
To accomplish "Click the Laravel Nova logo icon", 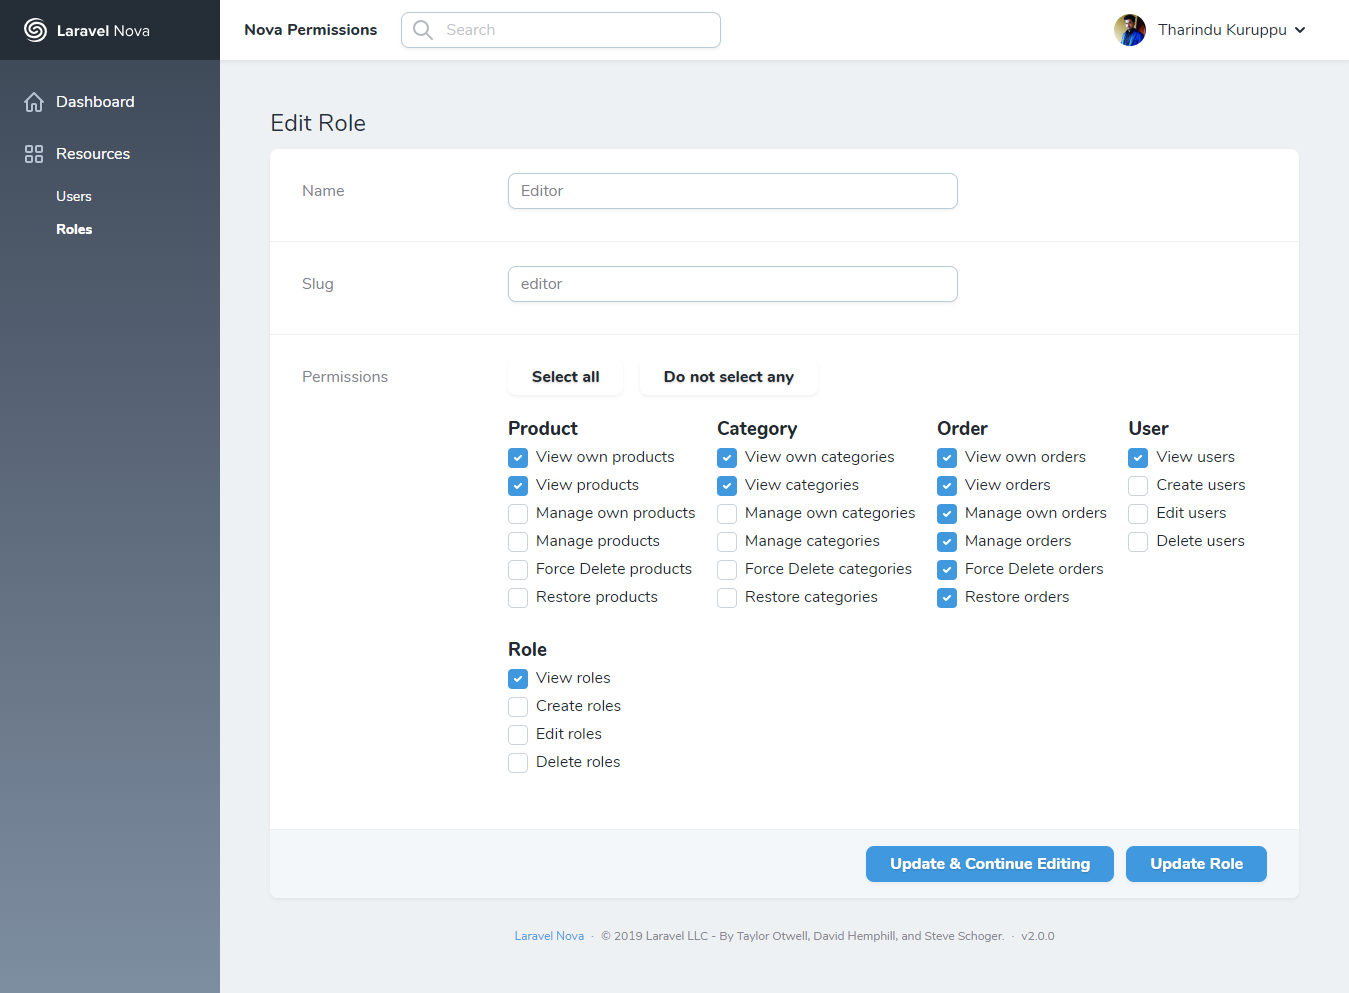I will pyautogui.click(x=35, y=30).
